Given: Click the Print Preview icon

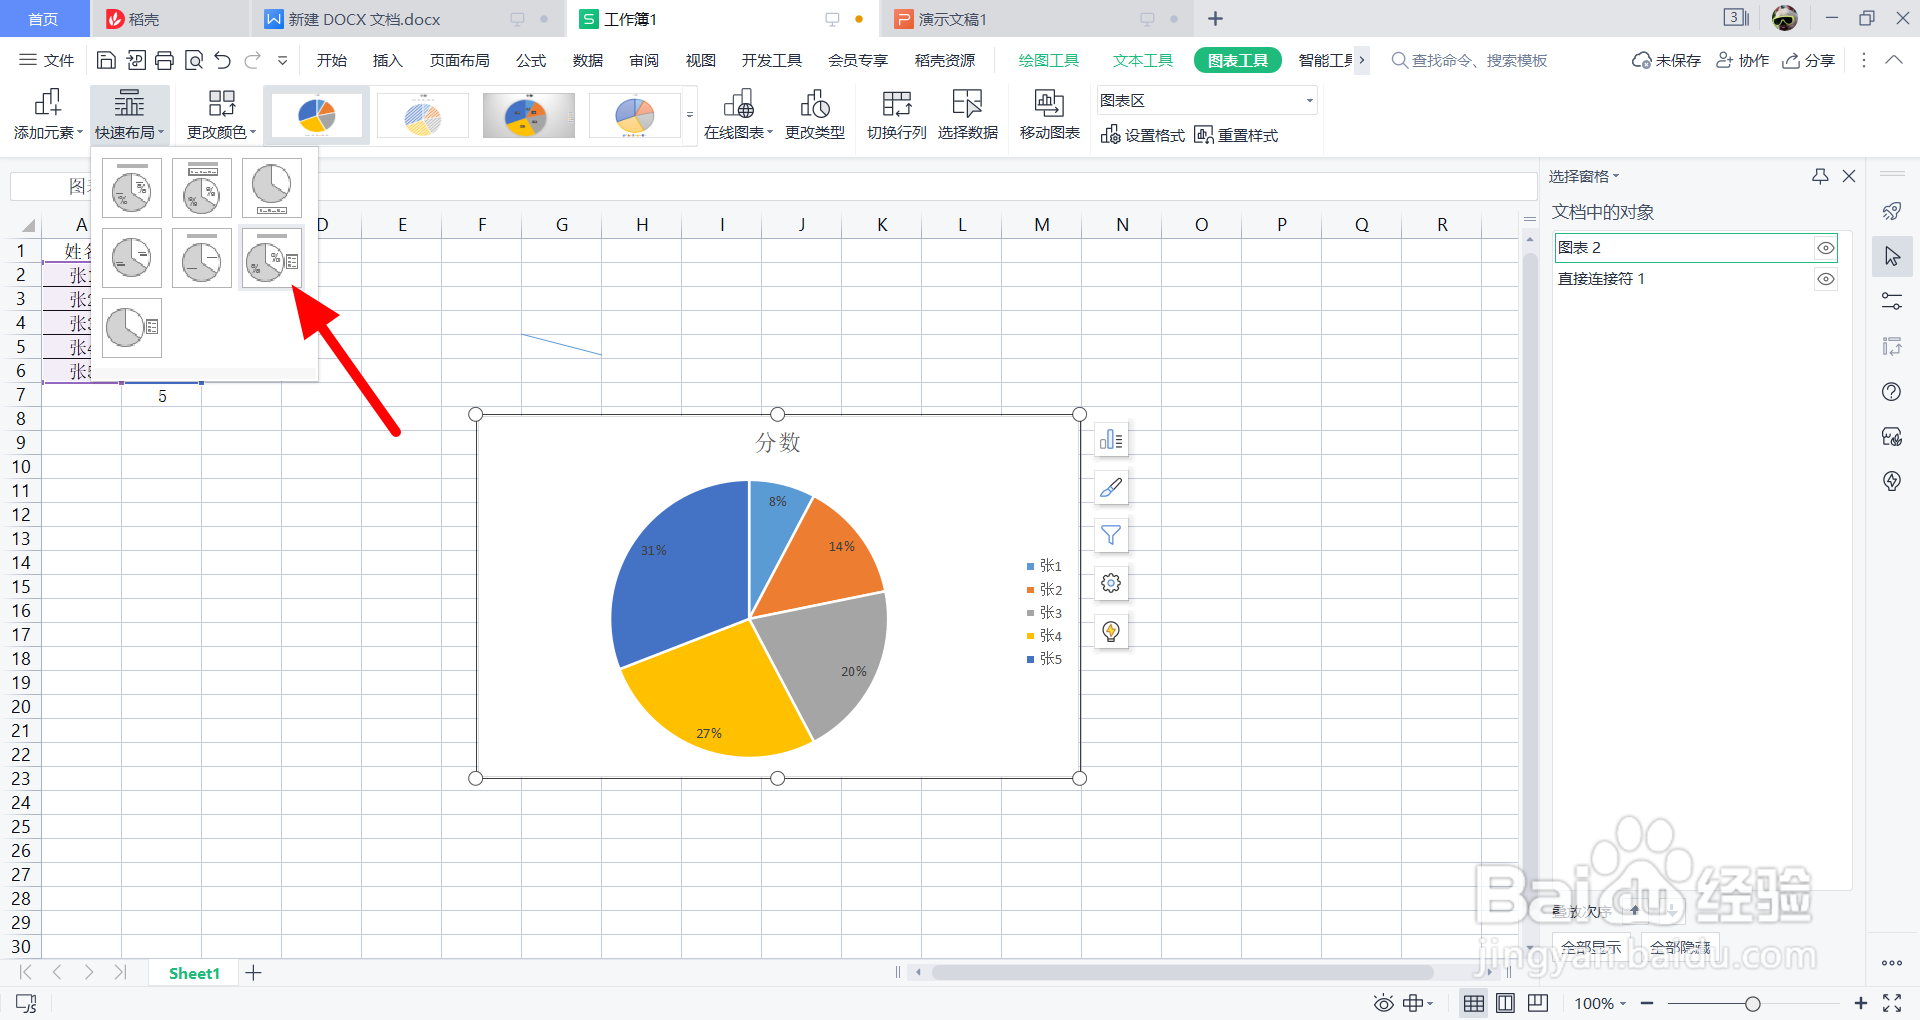Looking at the screenshot, I should 194,60.
